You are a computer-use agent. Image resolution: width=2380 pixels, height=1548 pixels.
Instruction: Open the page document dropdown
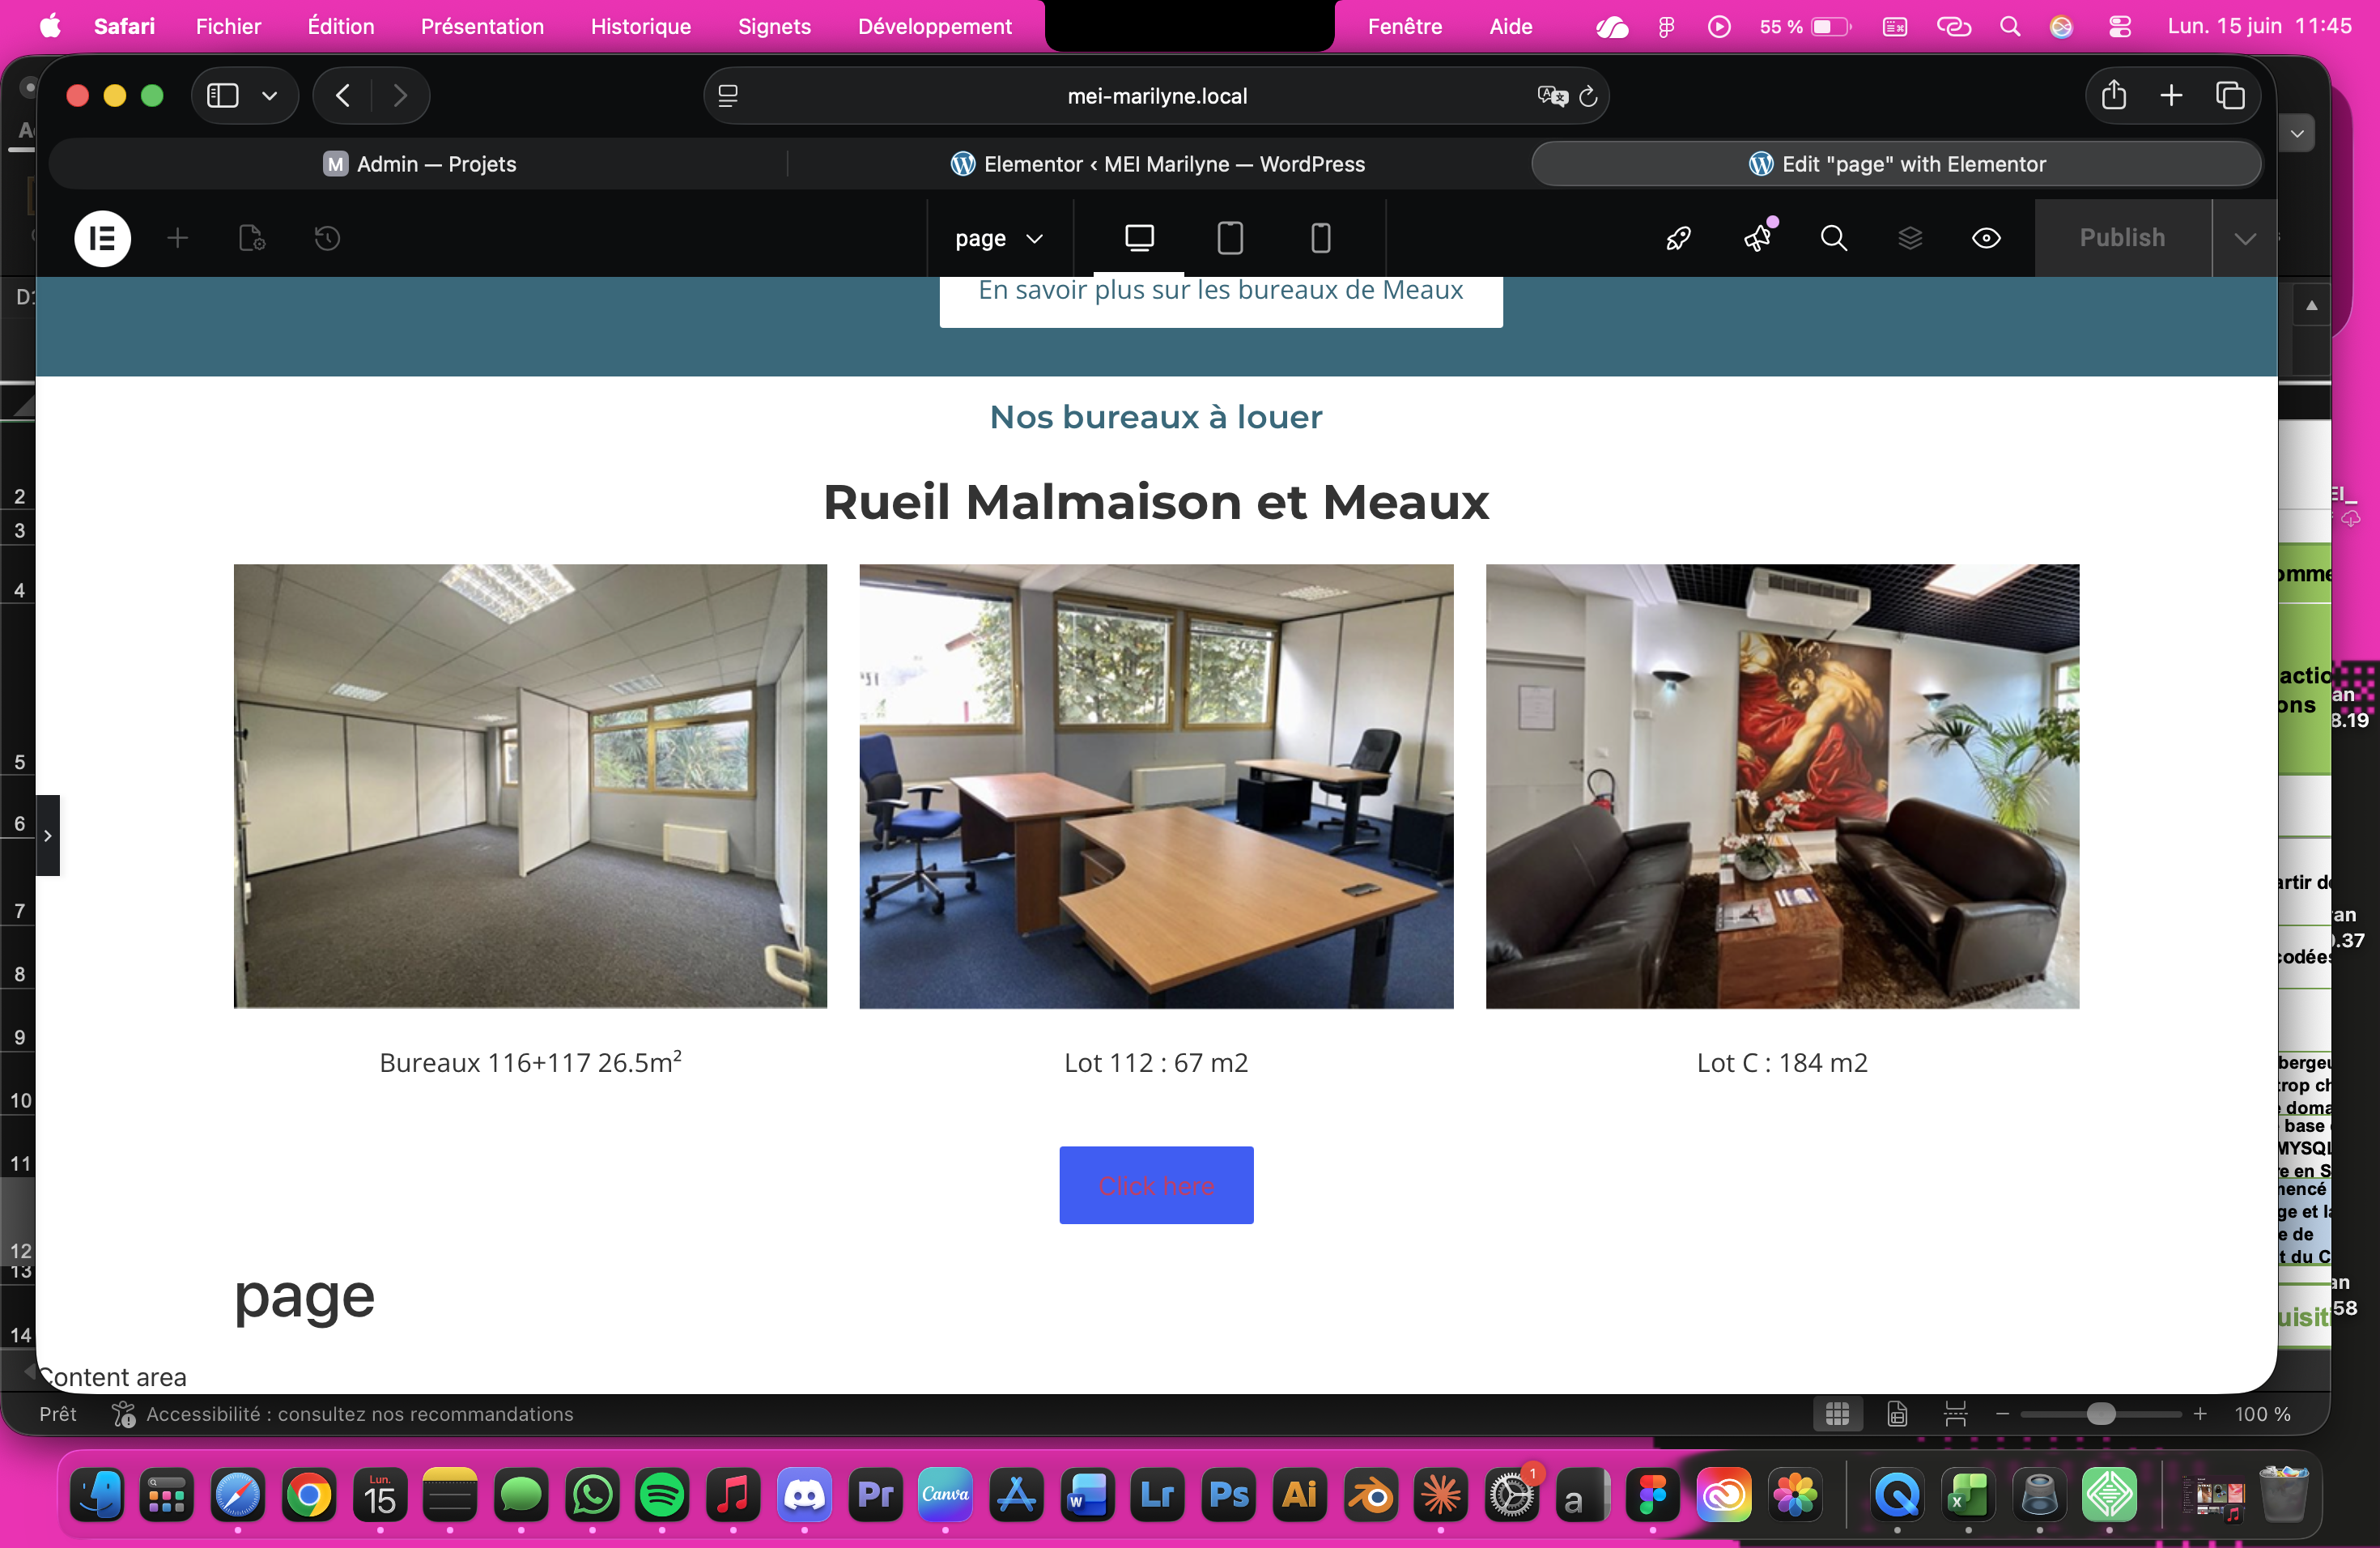pyautogui.click(x=999, y=238)
